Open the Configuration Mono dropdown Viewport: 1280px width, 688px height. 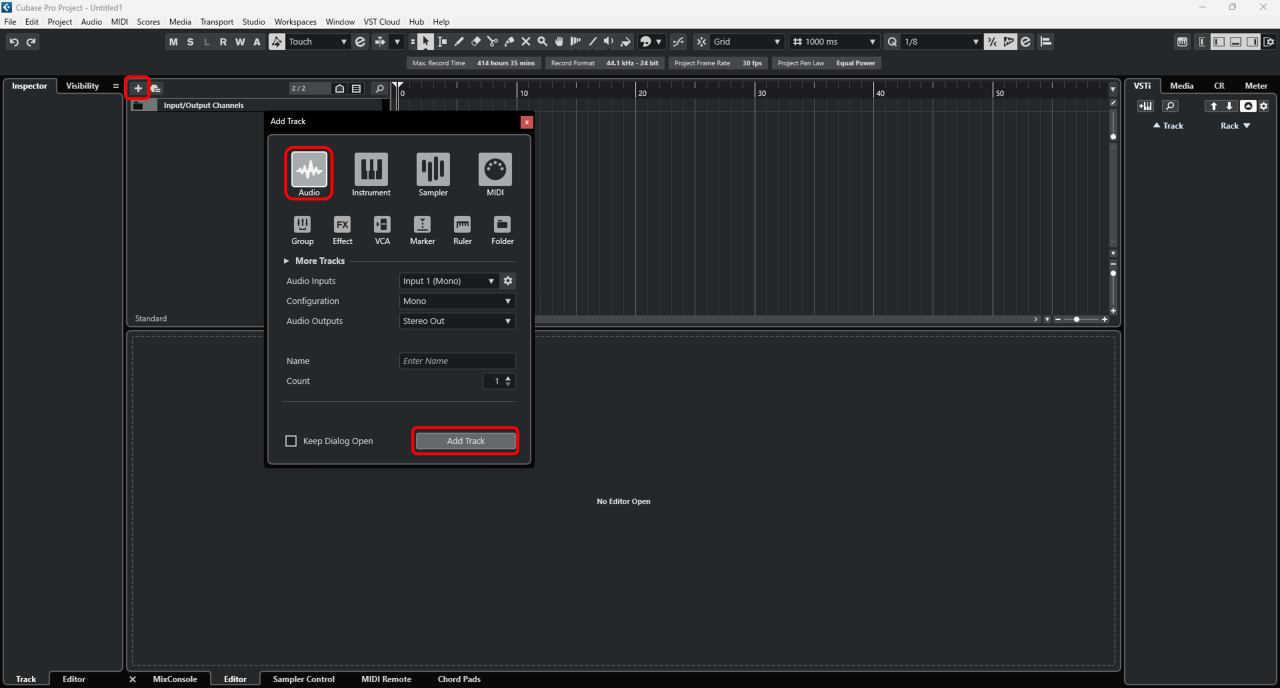click(x=457, y=301)
